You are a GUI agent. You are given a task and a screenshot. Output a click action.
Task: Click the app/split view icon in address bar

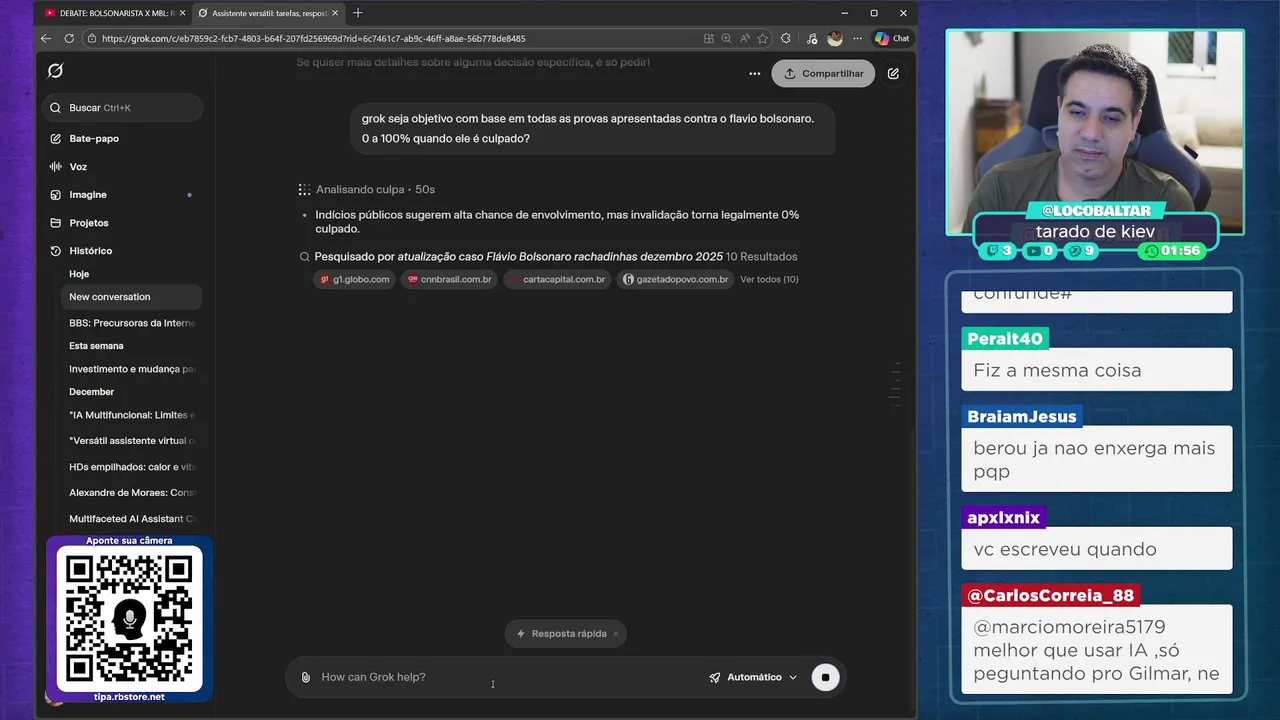click(708, 38)
